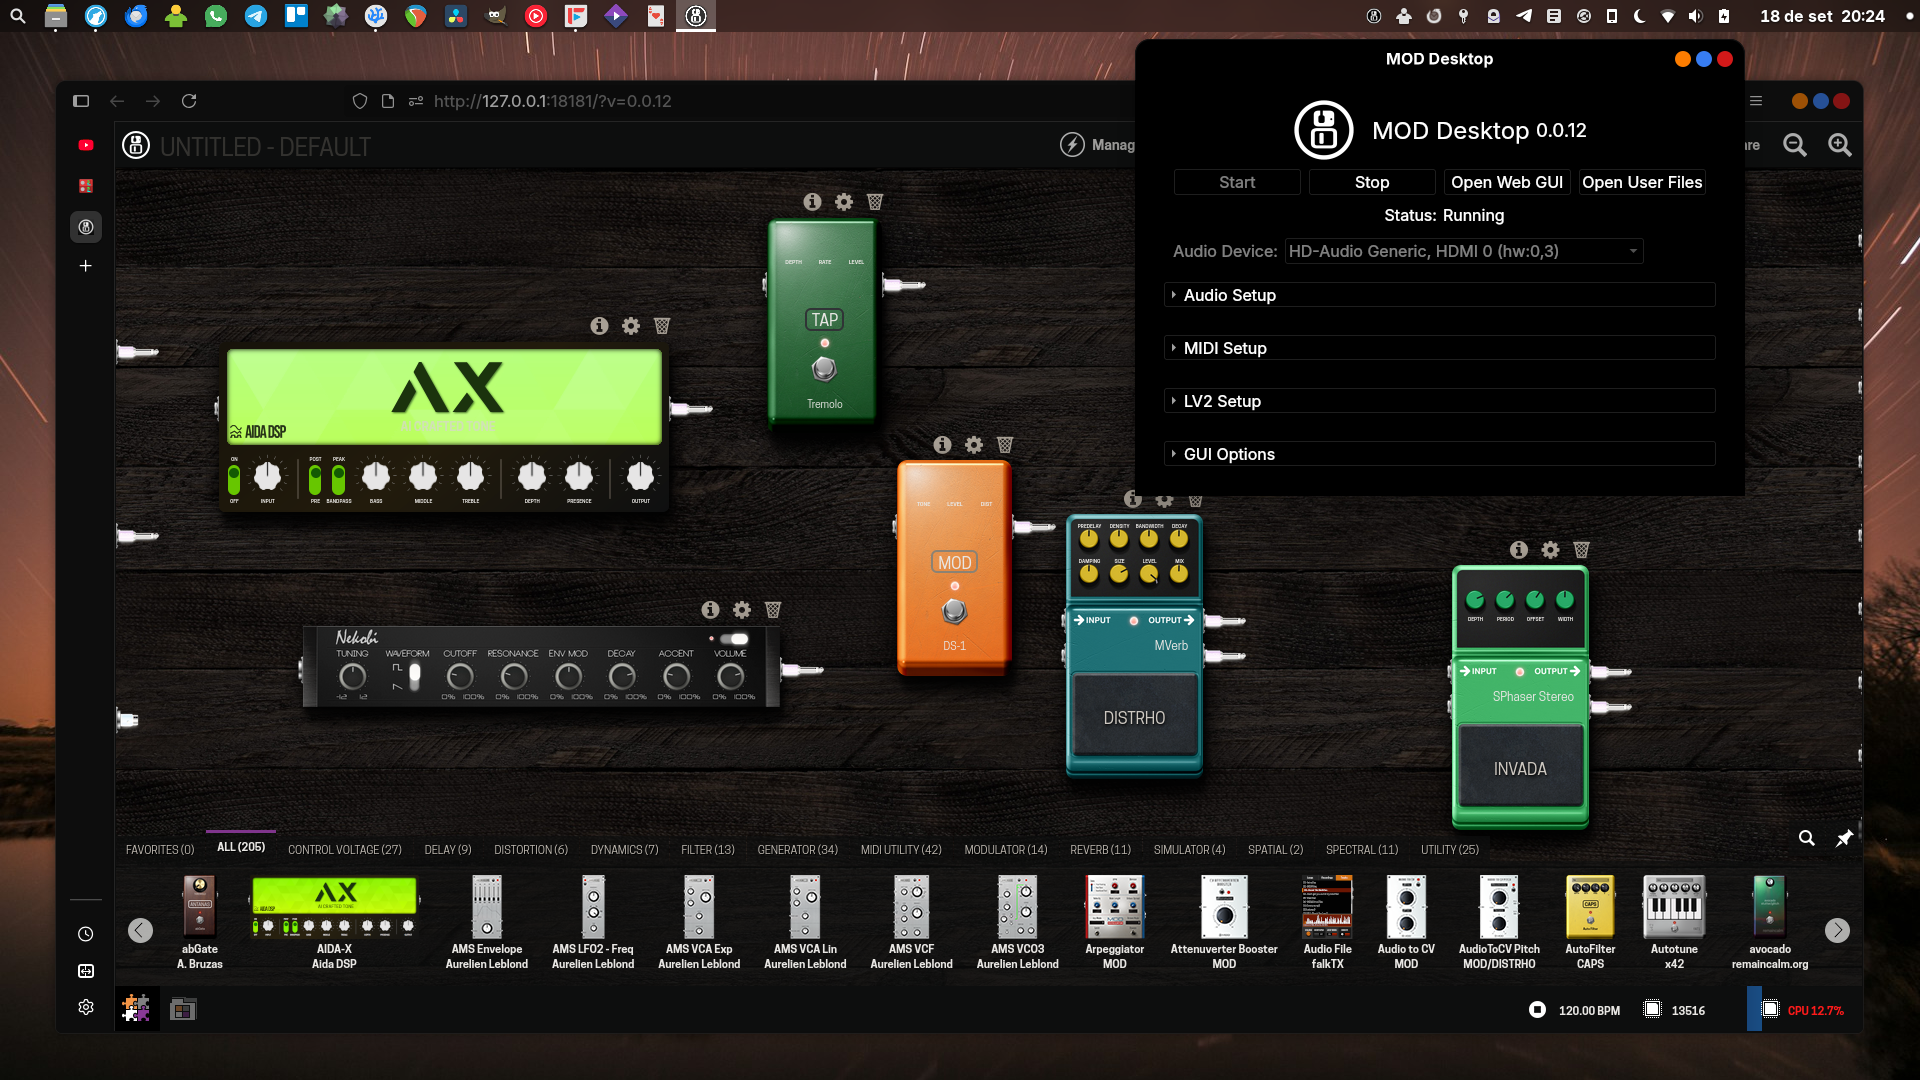Click the Open Web GUI button
Screen dimensions: 1920x1080
click(x=1506, y=182)
